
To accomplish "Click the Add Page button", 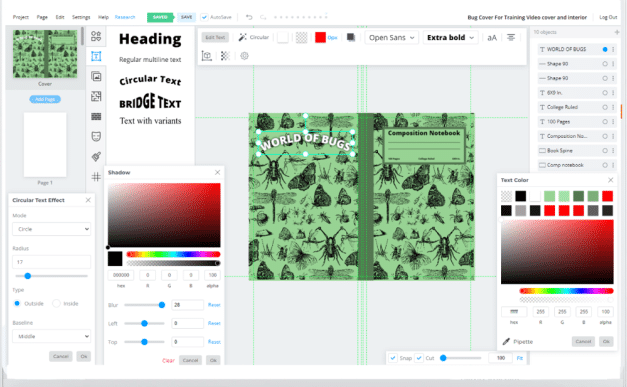I will point(45,99).
